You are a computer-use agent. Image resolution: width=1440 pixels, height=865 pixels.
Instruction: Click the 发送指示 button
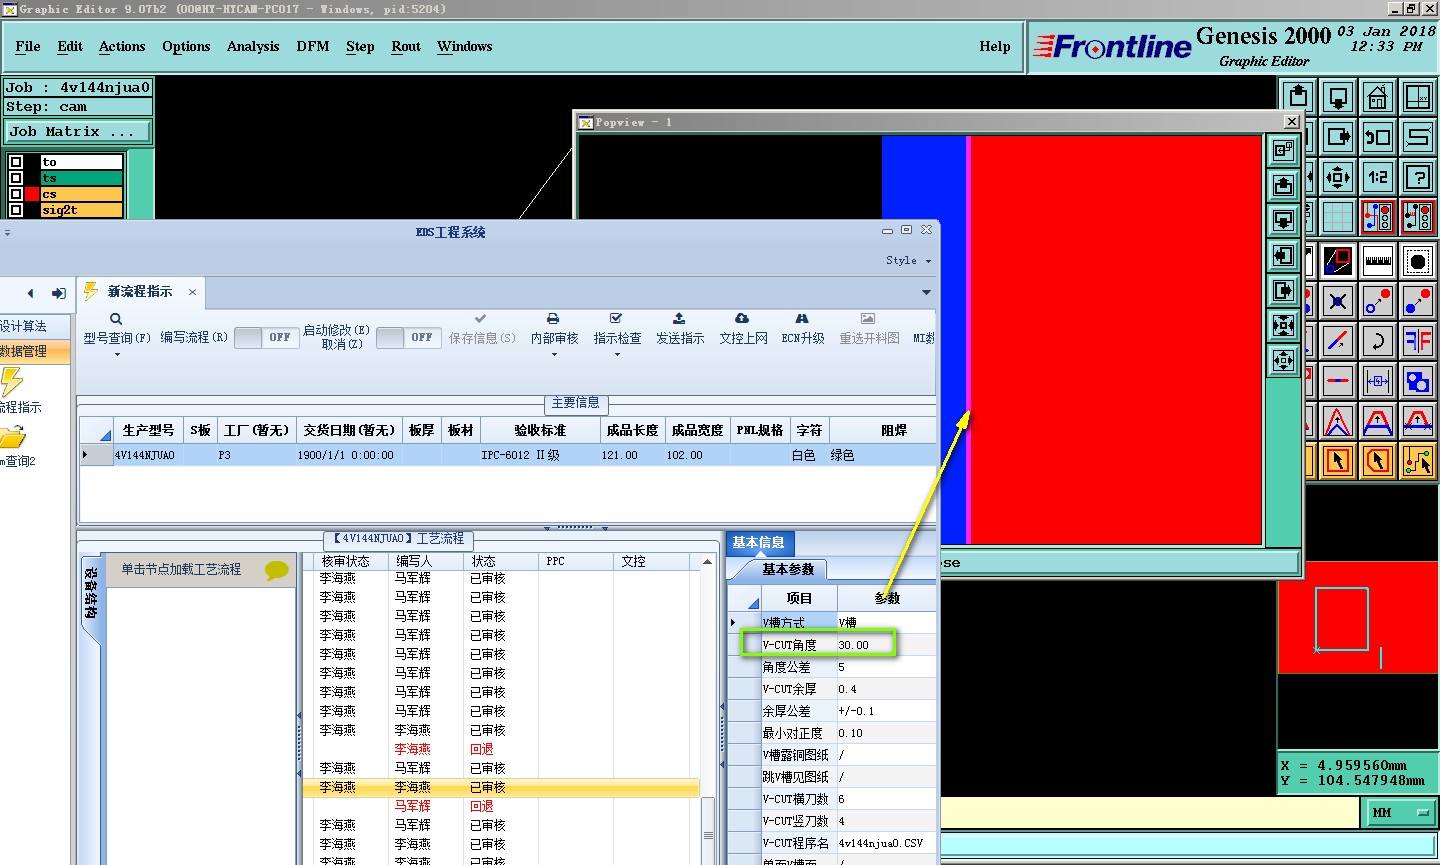tap(680, 329)
